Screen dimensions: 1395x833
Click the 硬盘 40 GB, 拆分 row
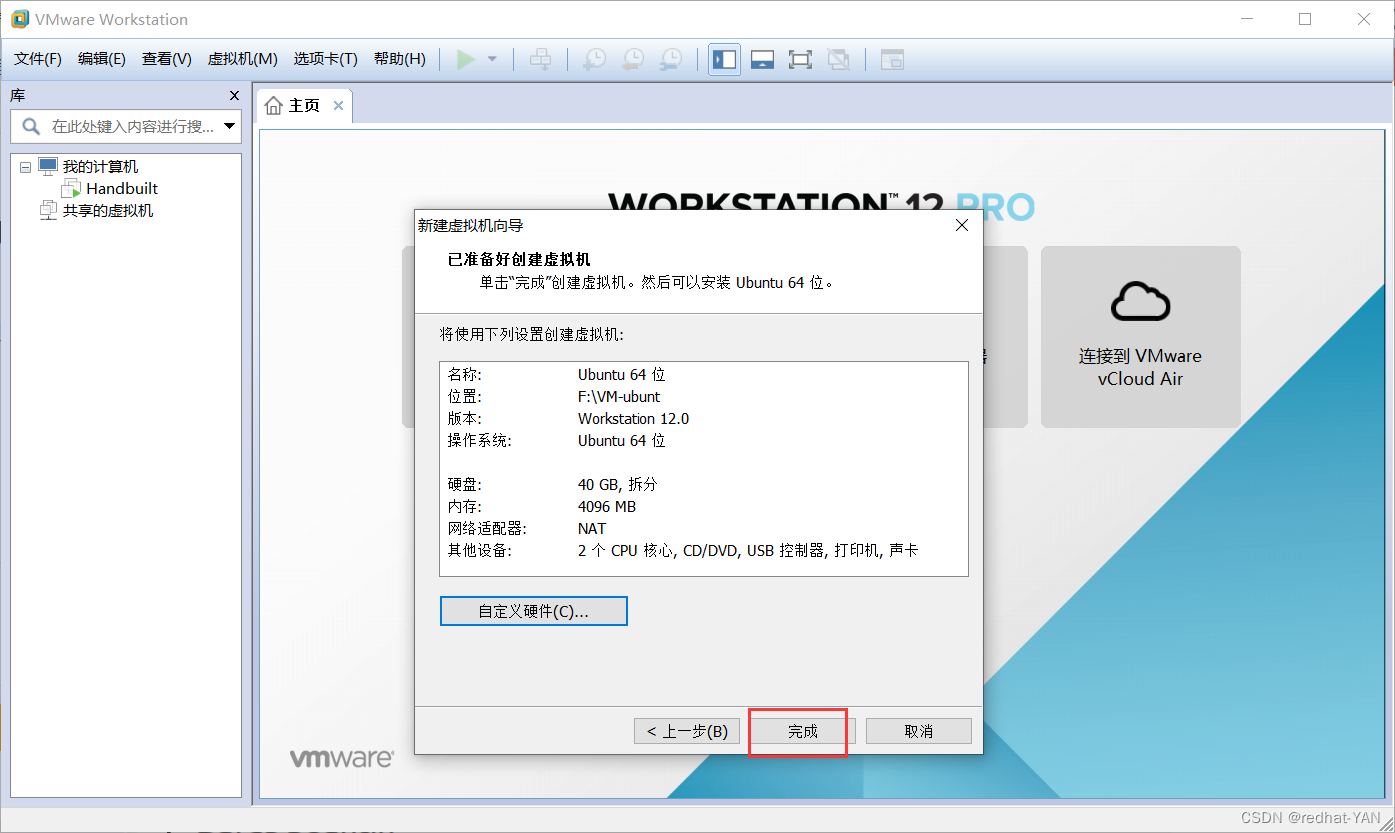(704, 485)
